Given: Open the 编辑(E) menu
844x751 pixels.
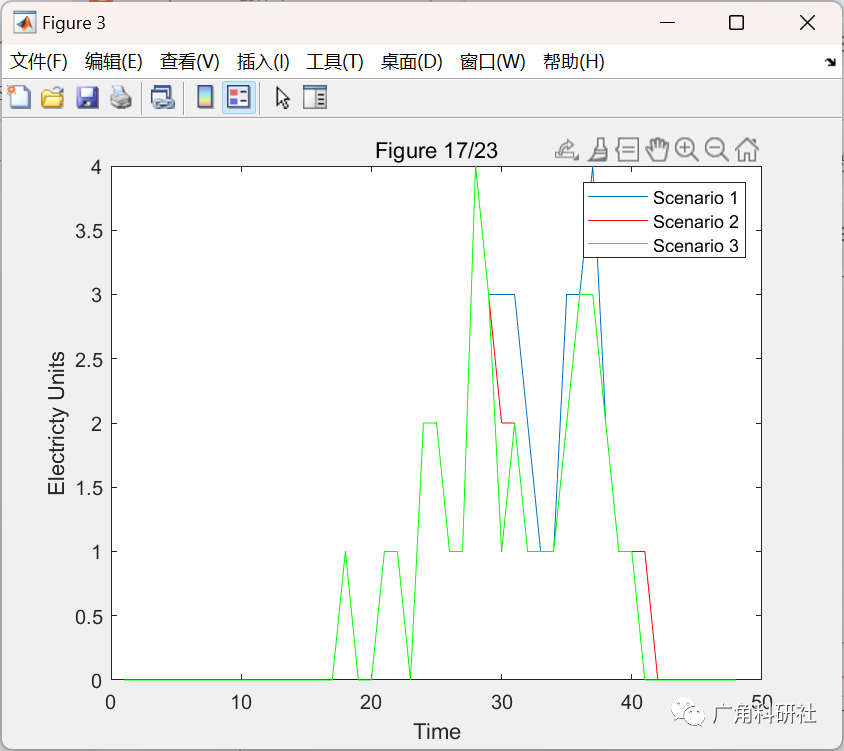Looking at the screenshot, I should click(x=114, y=61).
